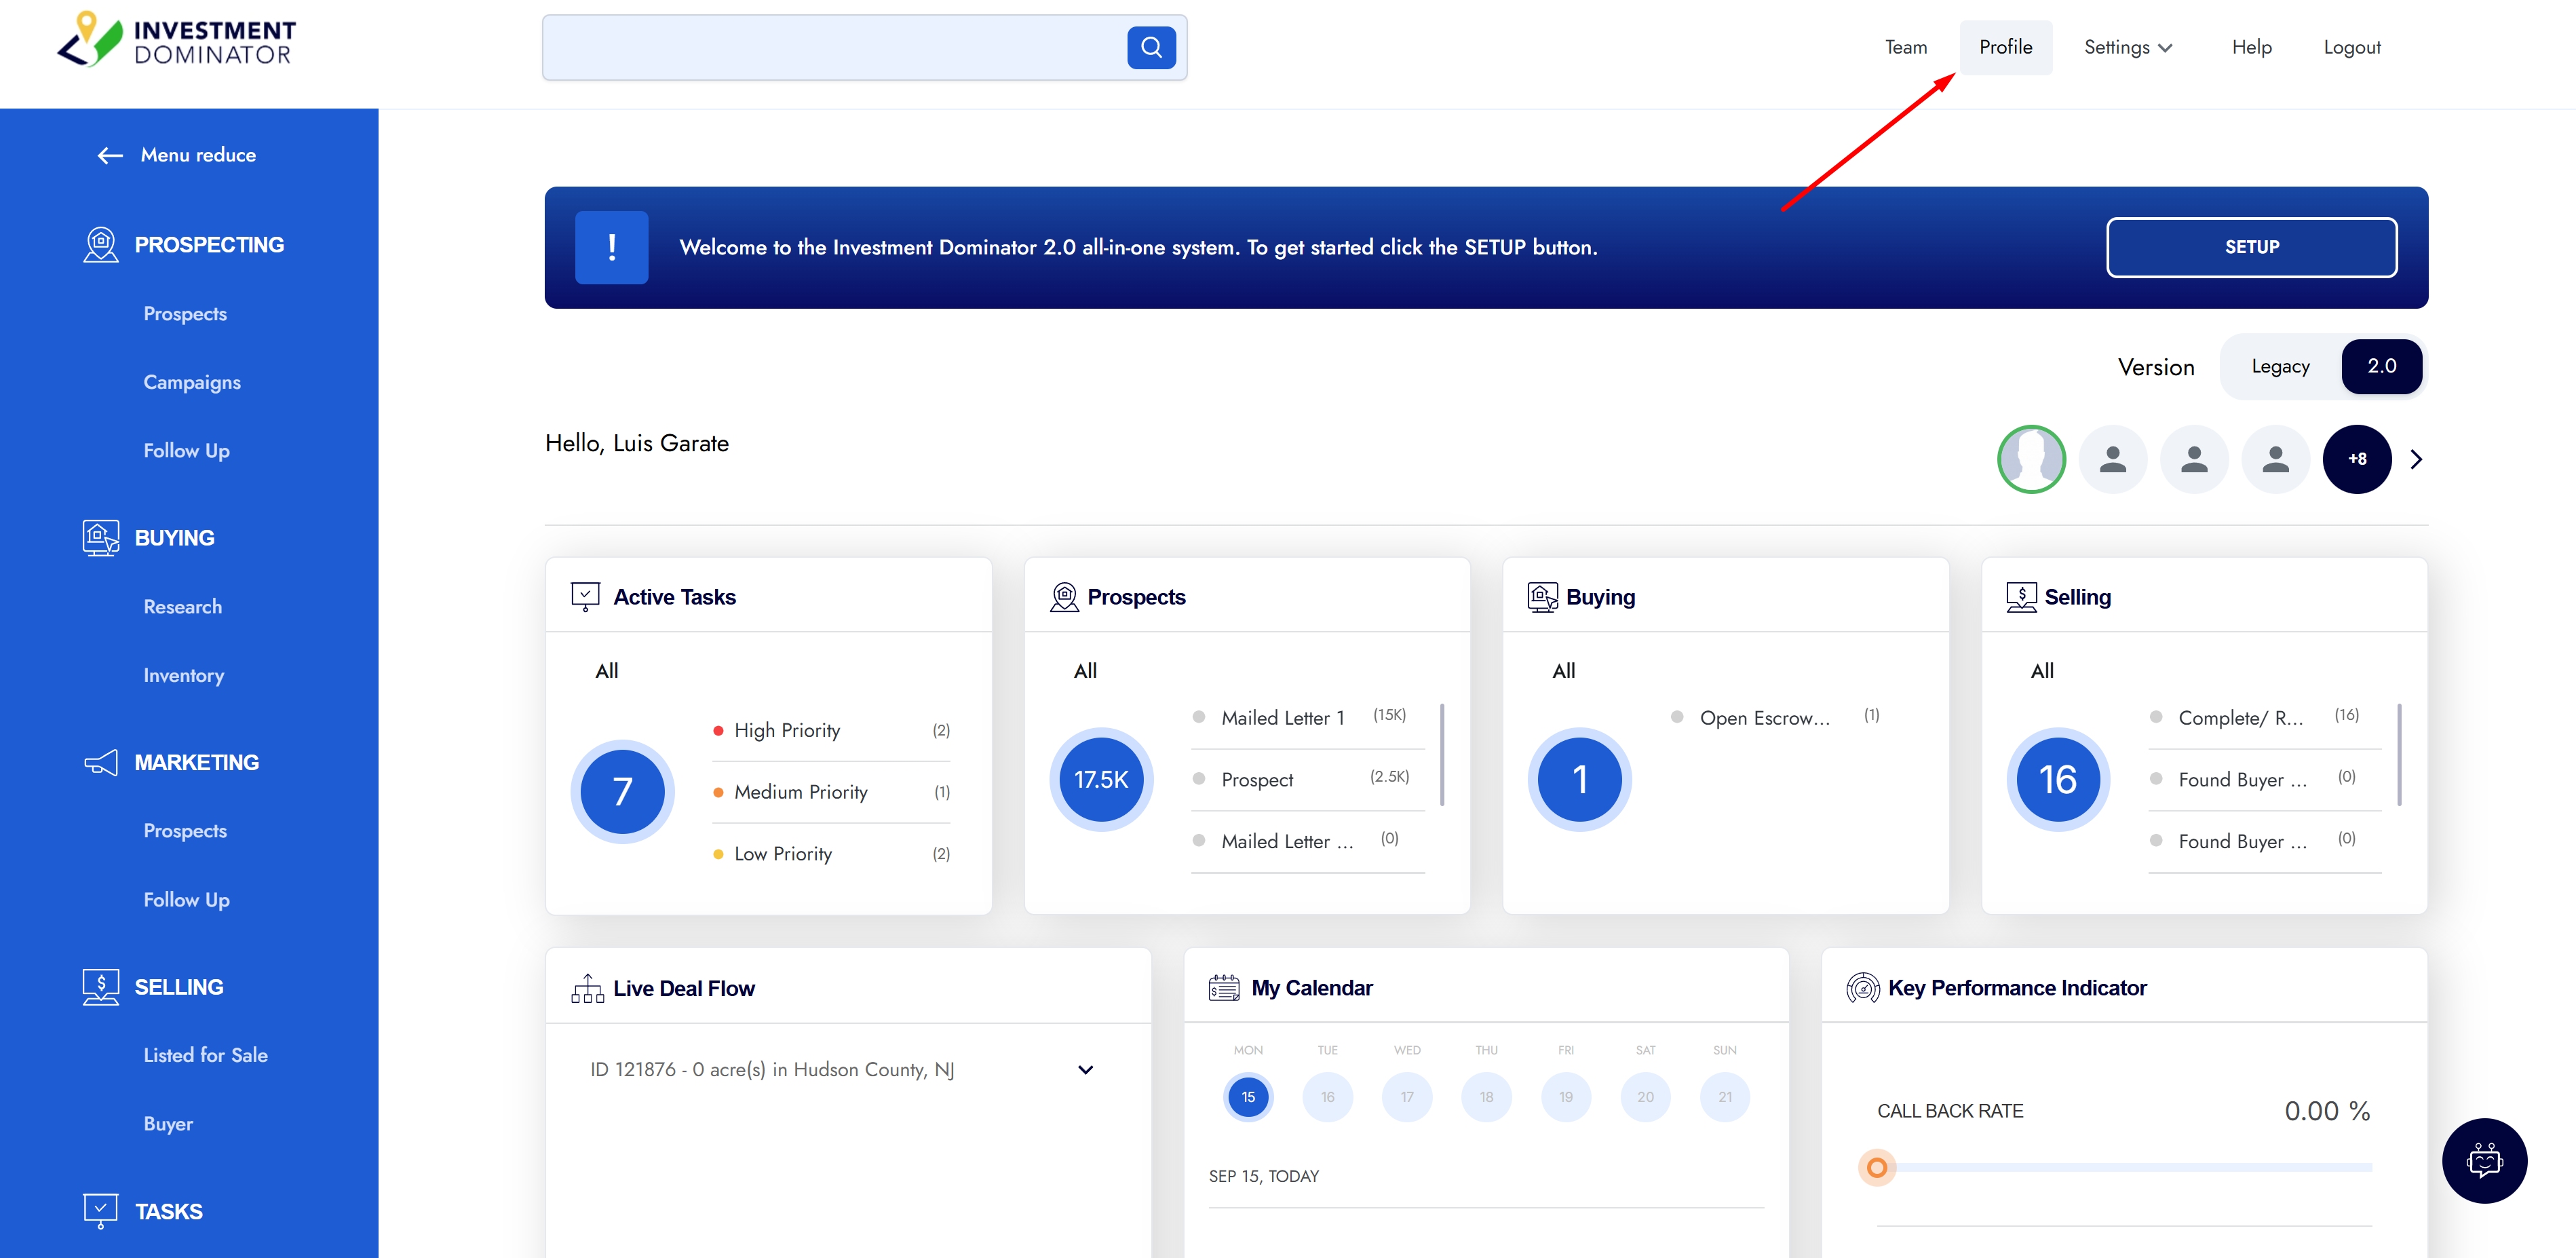Open Inventory in the sidebar
Viewport: 2576px width, 1258px height.
[183, 676]
